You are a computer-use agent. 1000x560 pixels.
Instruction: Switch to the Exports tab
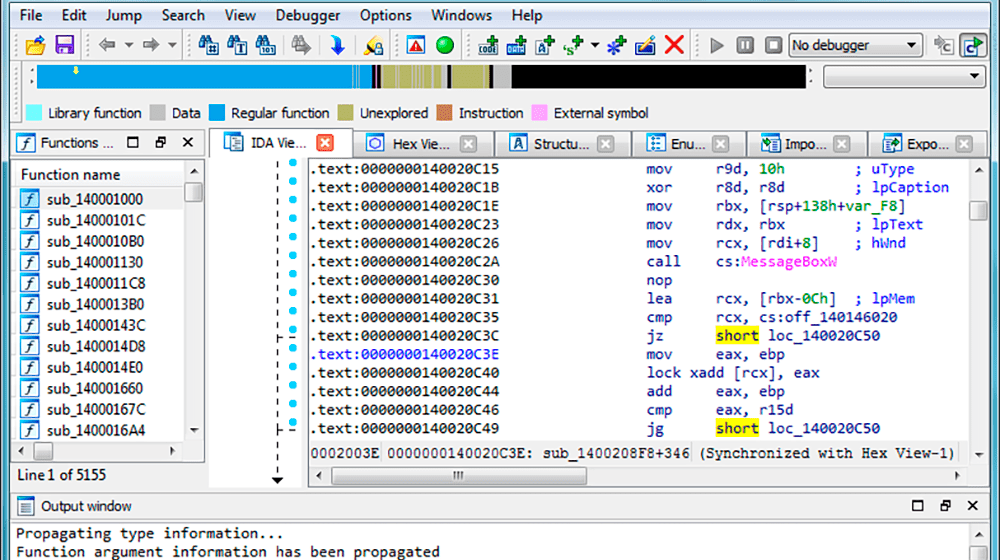[x=927, y=144]
